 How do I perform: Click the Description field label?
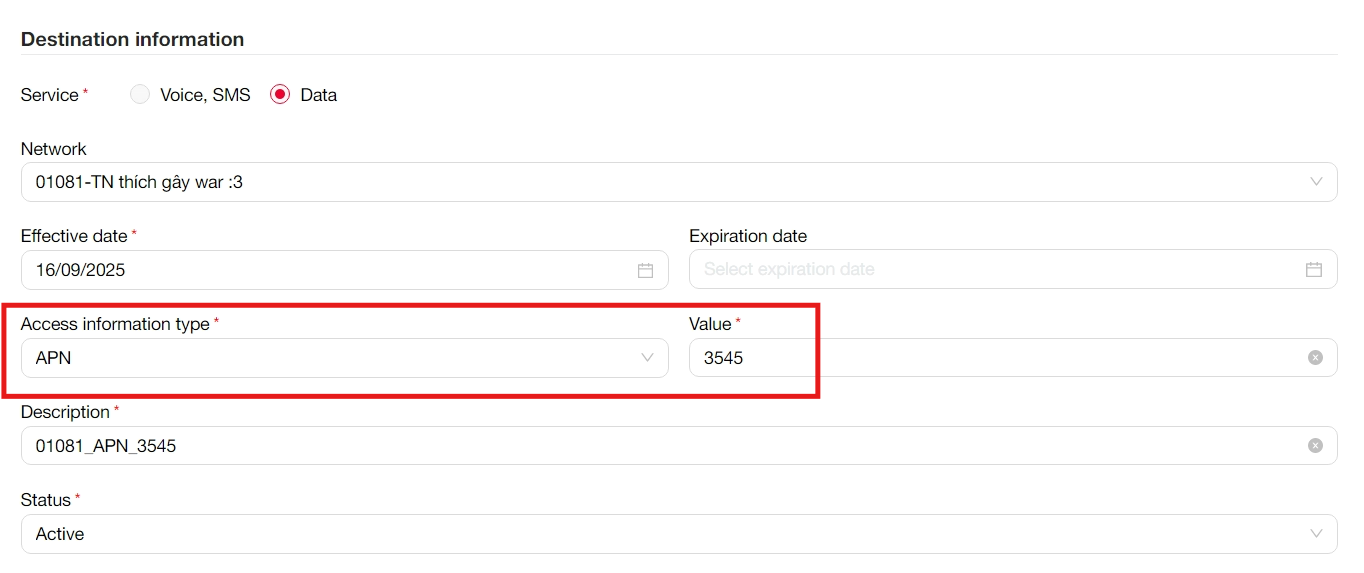coord(65,412)
